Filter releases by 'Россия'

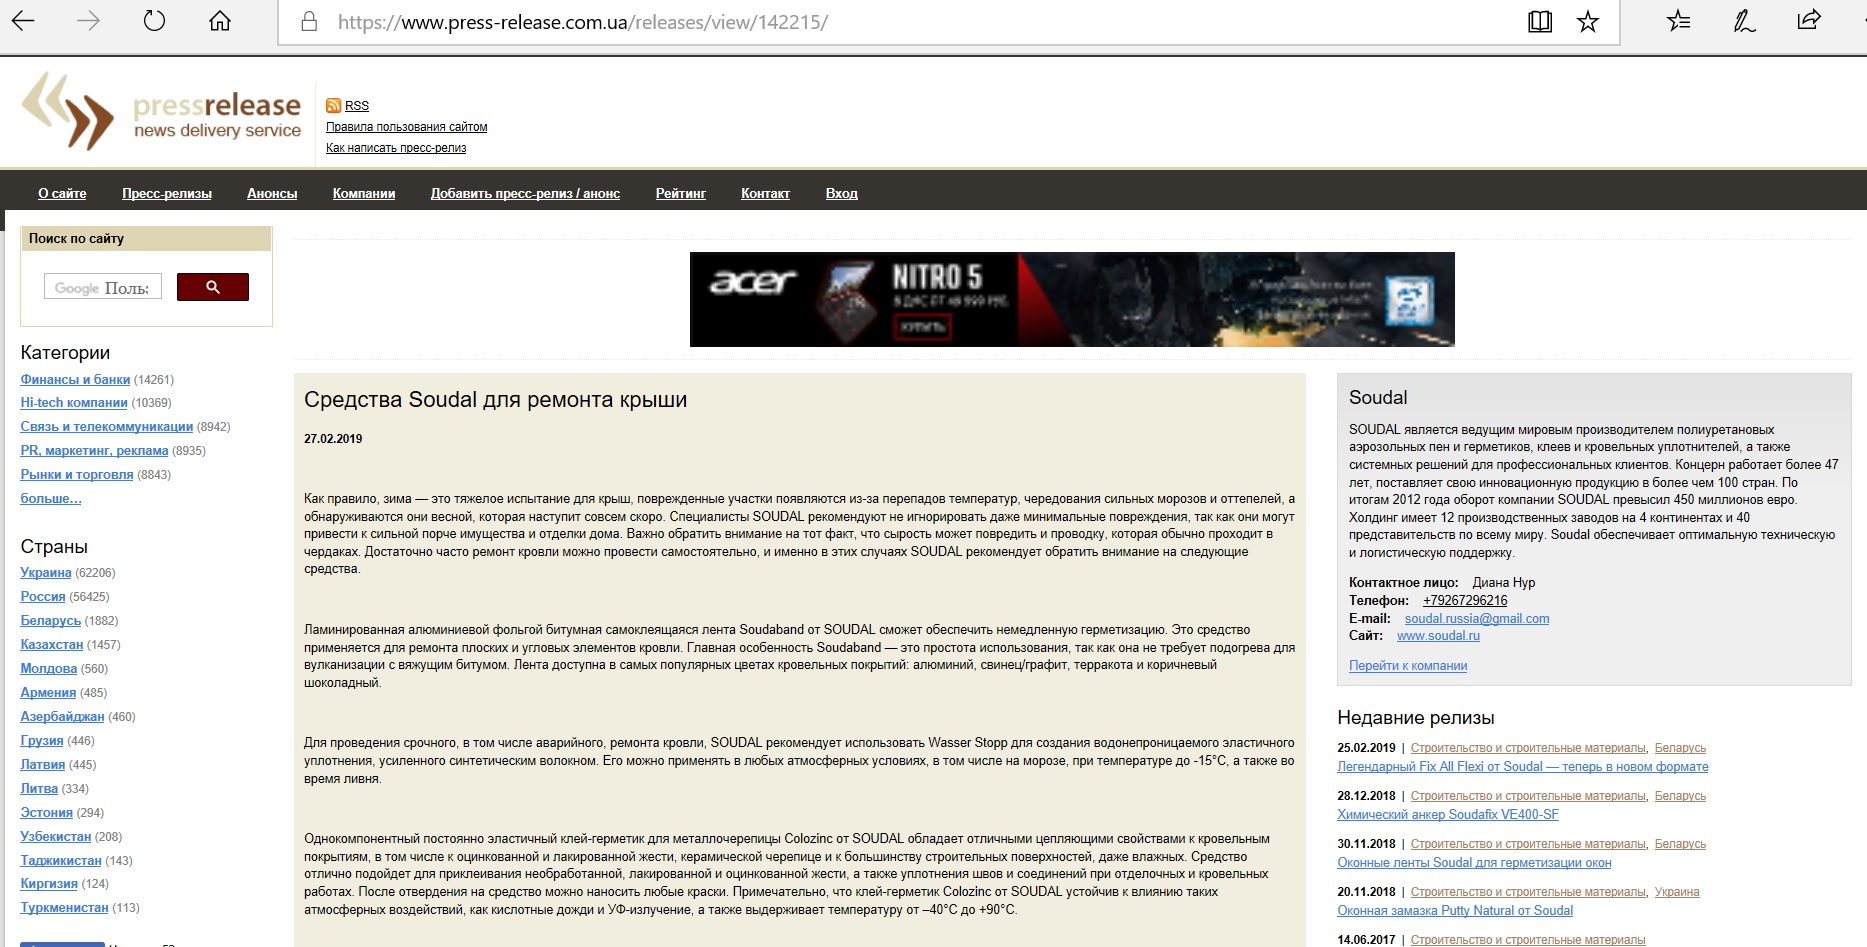[x=43, y=596]
